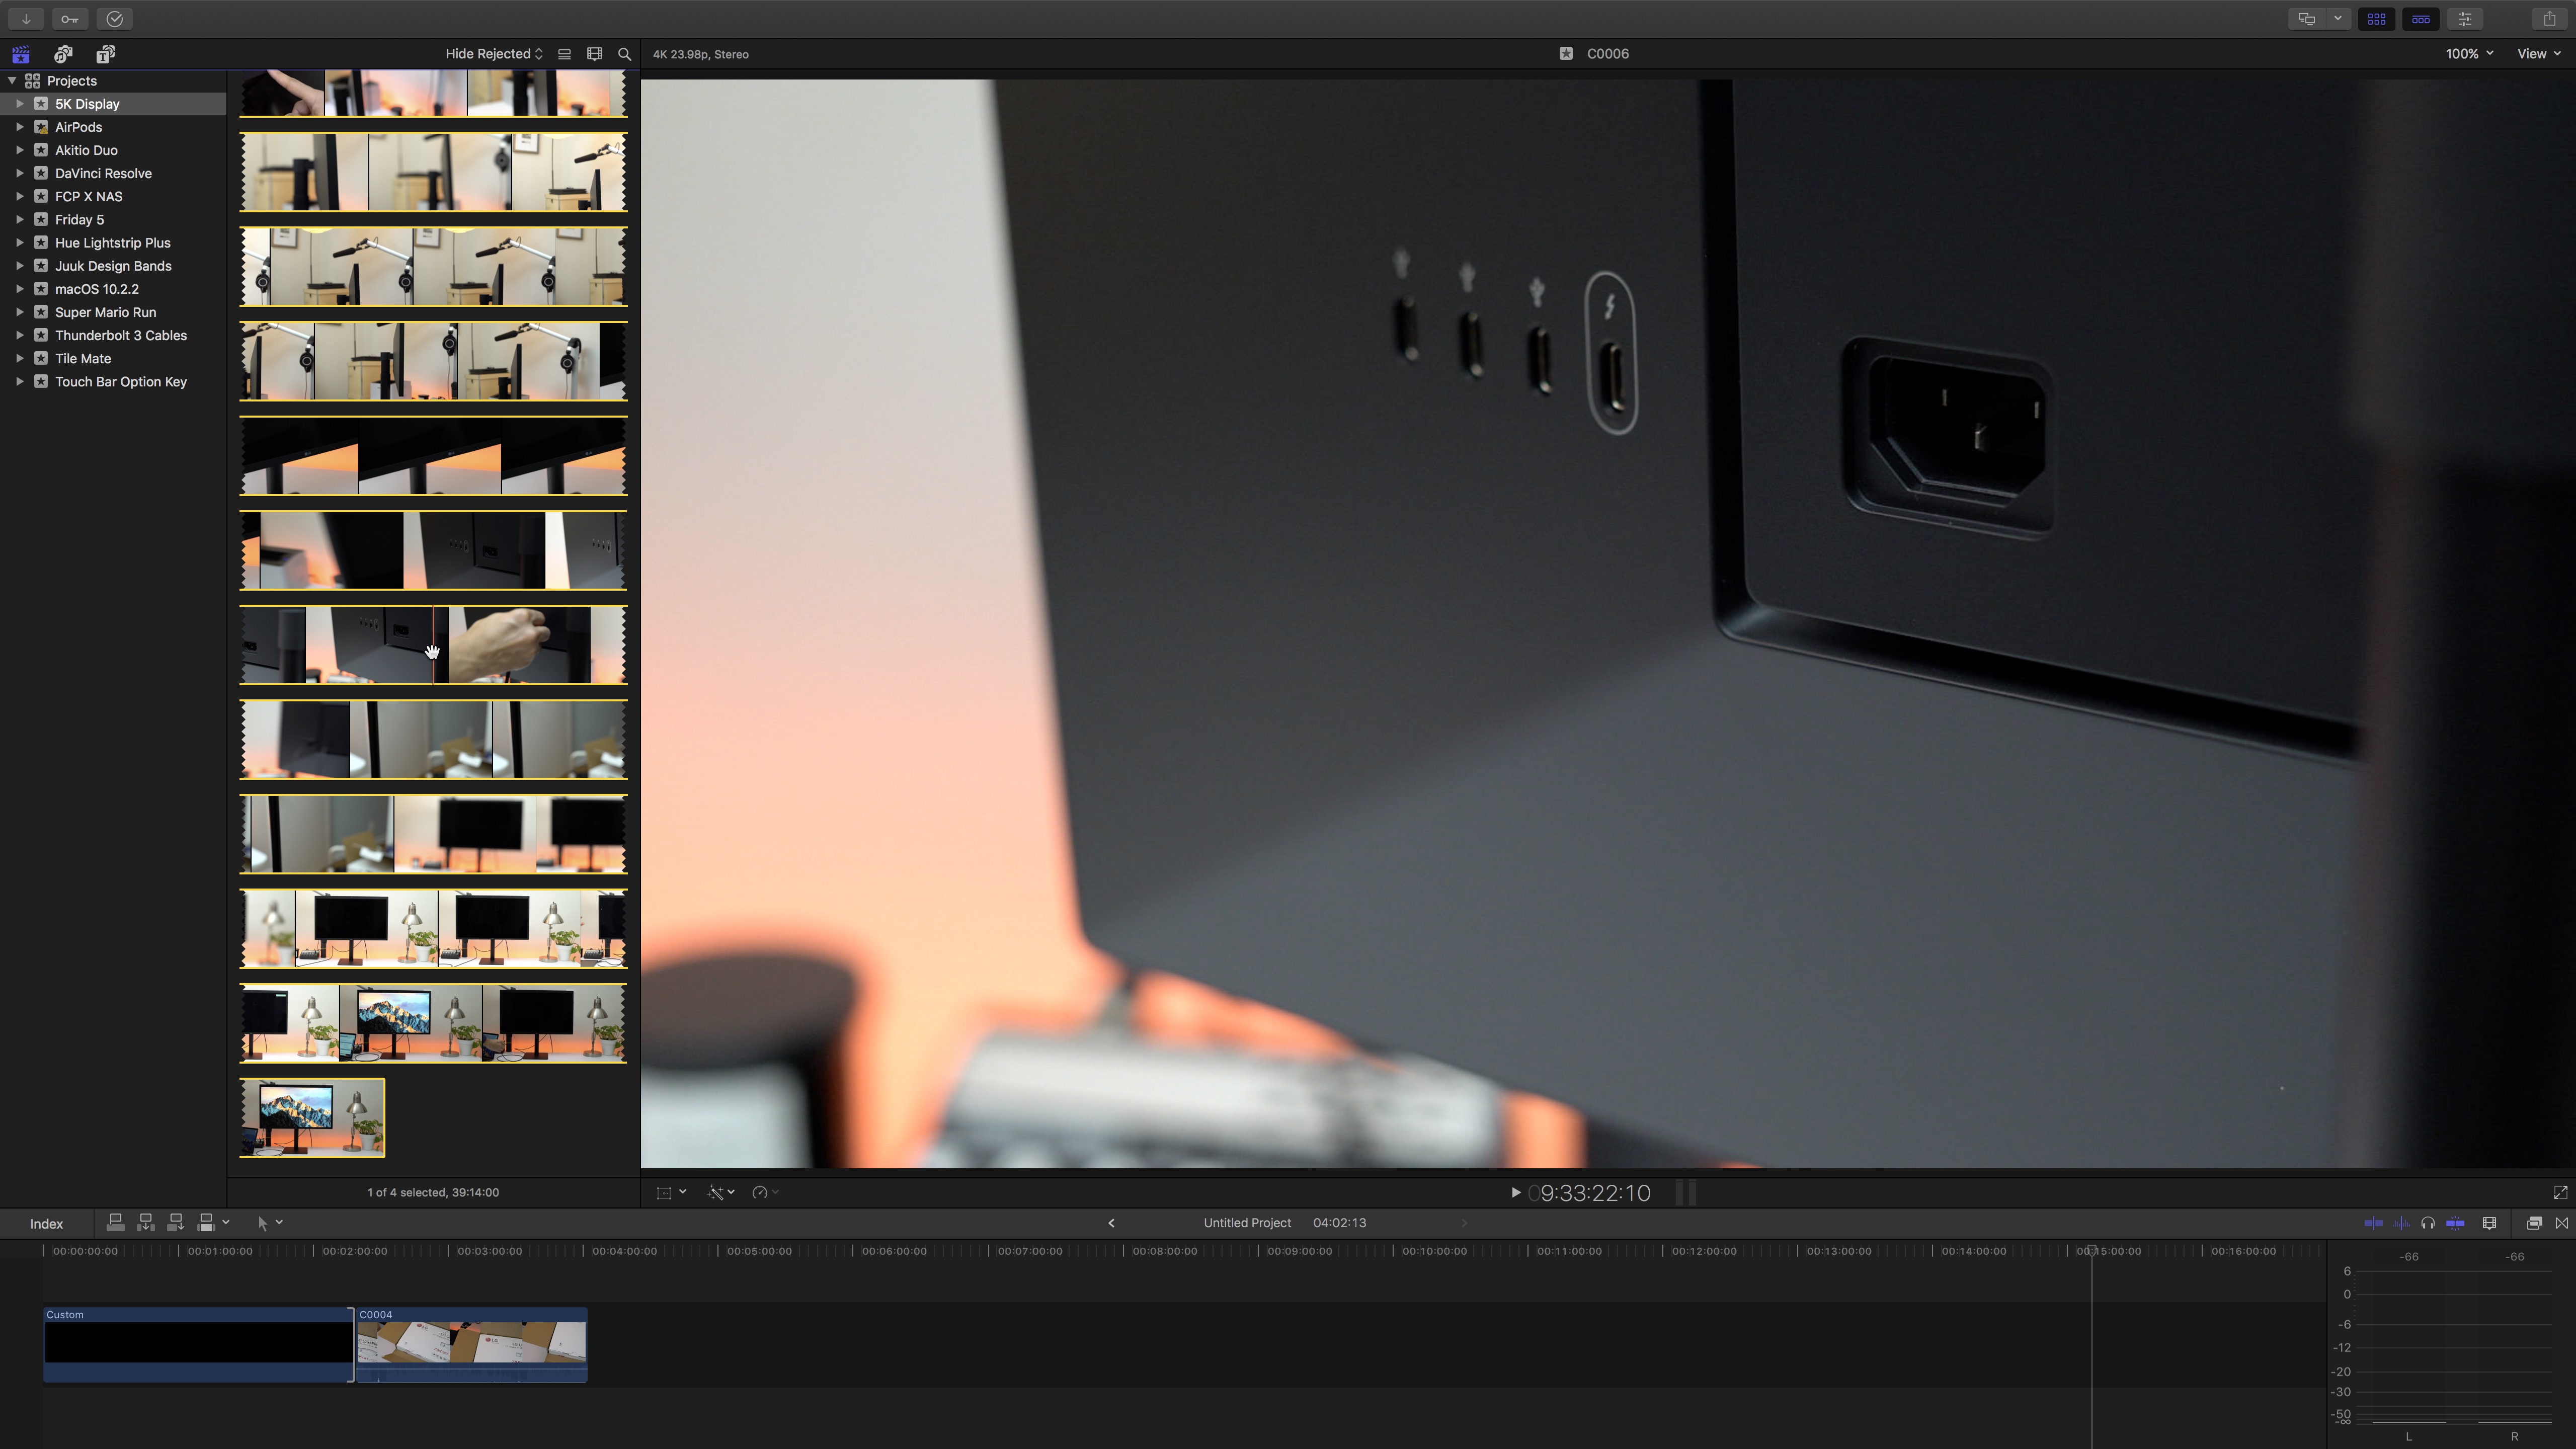
Task: Open clip appearance settings with the sliders icon
Action: pos(2466,19)
